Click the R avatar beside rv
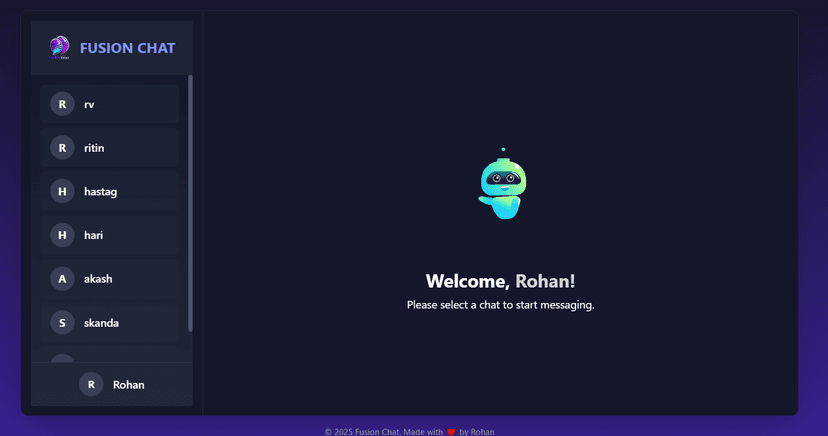Viewport: 828px width, 436px height. click(62, 104)
